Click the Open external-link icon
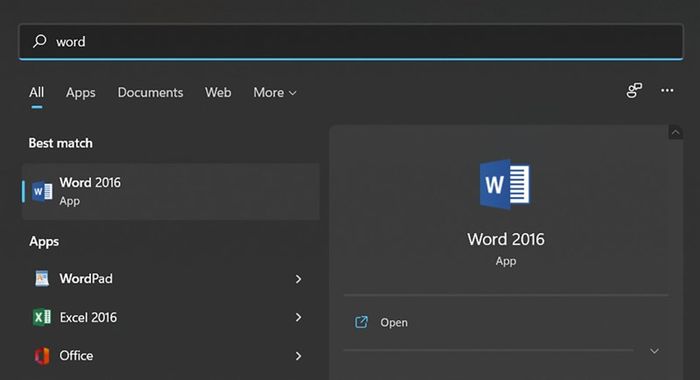This screenshot has width=700, height=380. click(361, 322)
